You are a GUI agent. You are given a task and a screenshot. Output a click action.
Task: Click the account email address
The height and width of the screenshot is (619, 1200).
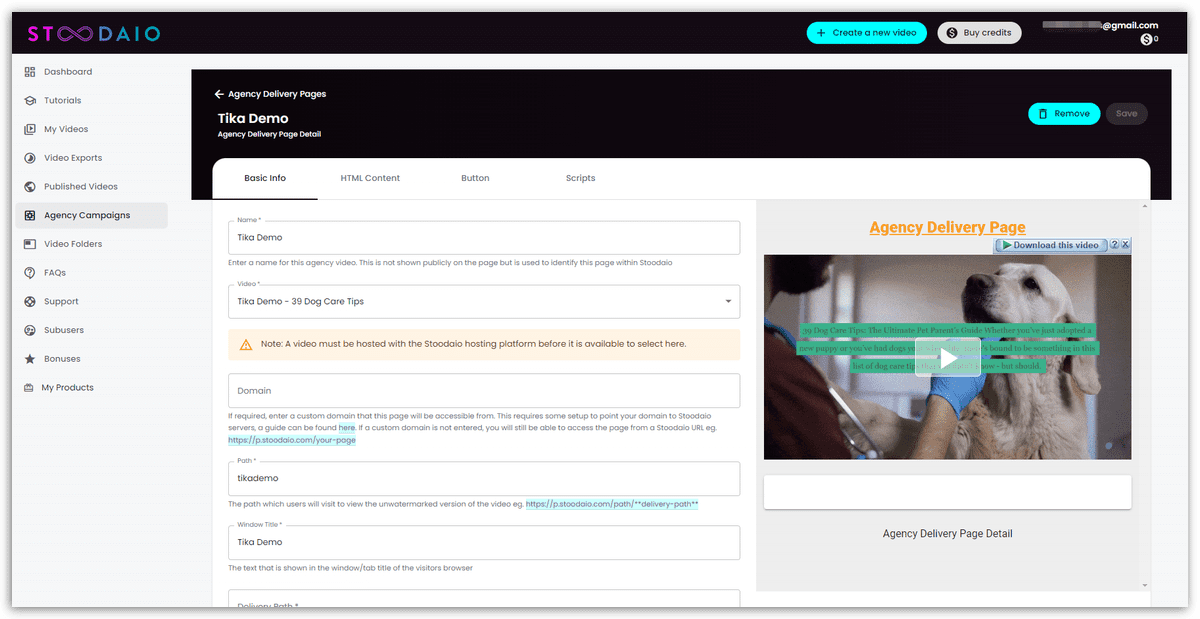[x=1100, y=26]
